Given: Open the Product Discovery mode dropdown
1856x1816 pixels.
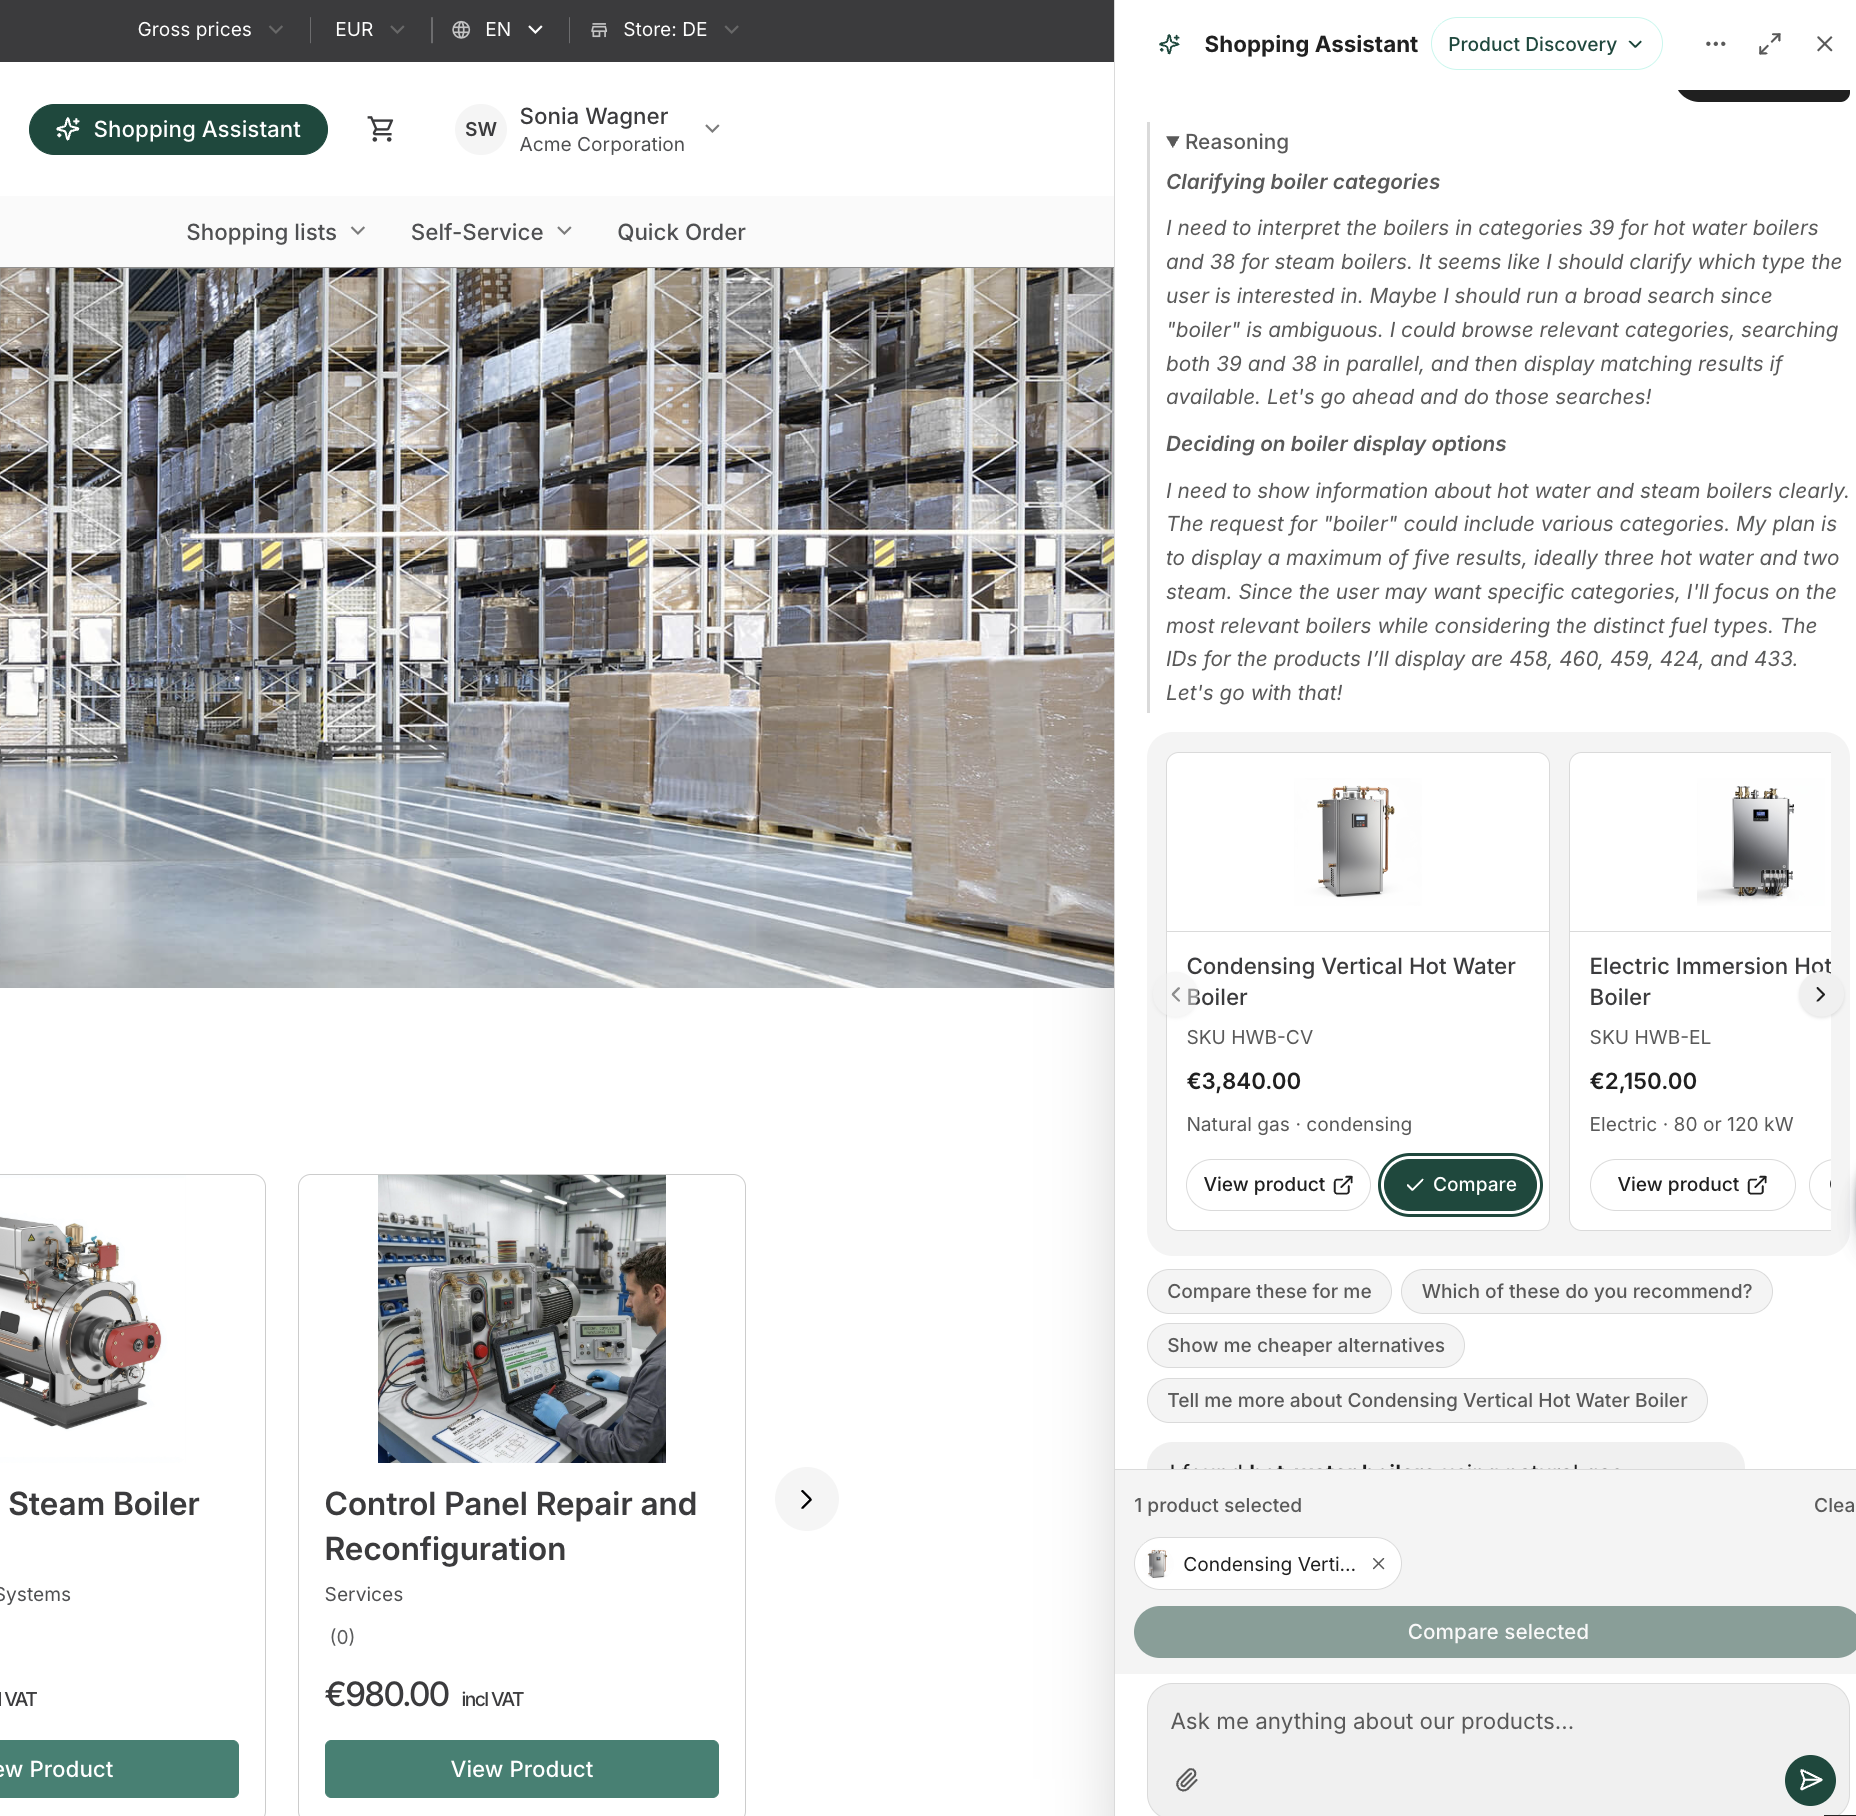Looking at the screenshot, I should (1546, 44).
